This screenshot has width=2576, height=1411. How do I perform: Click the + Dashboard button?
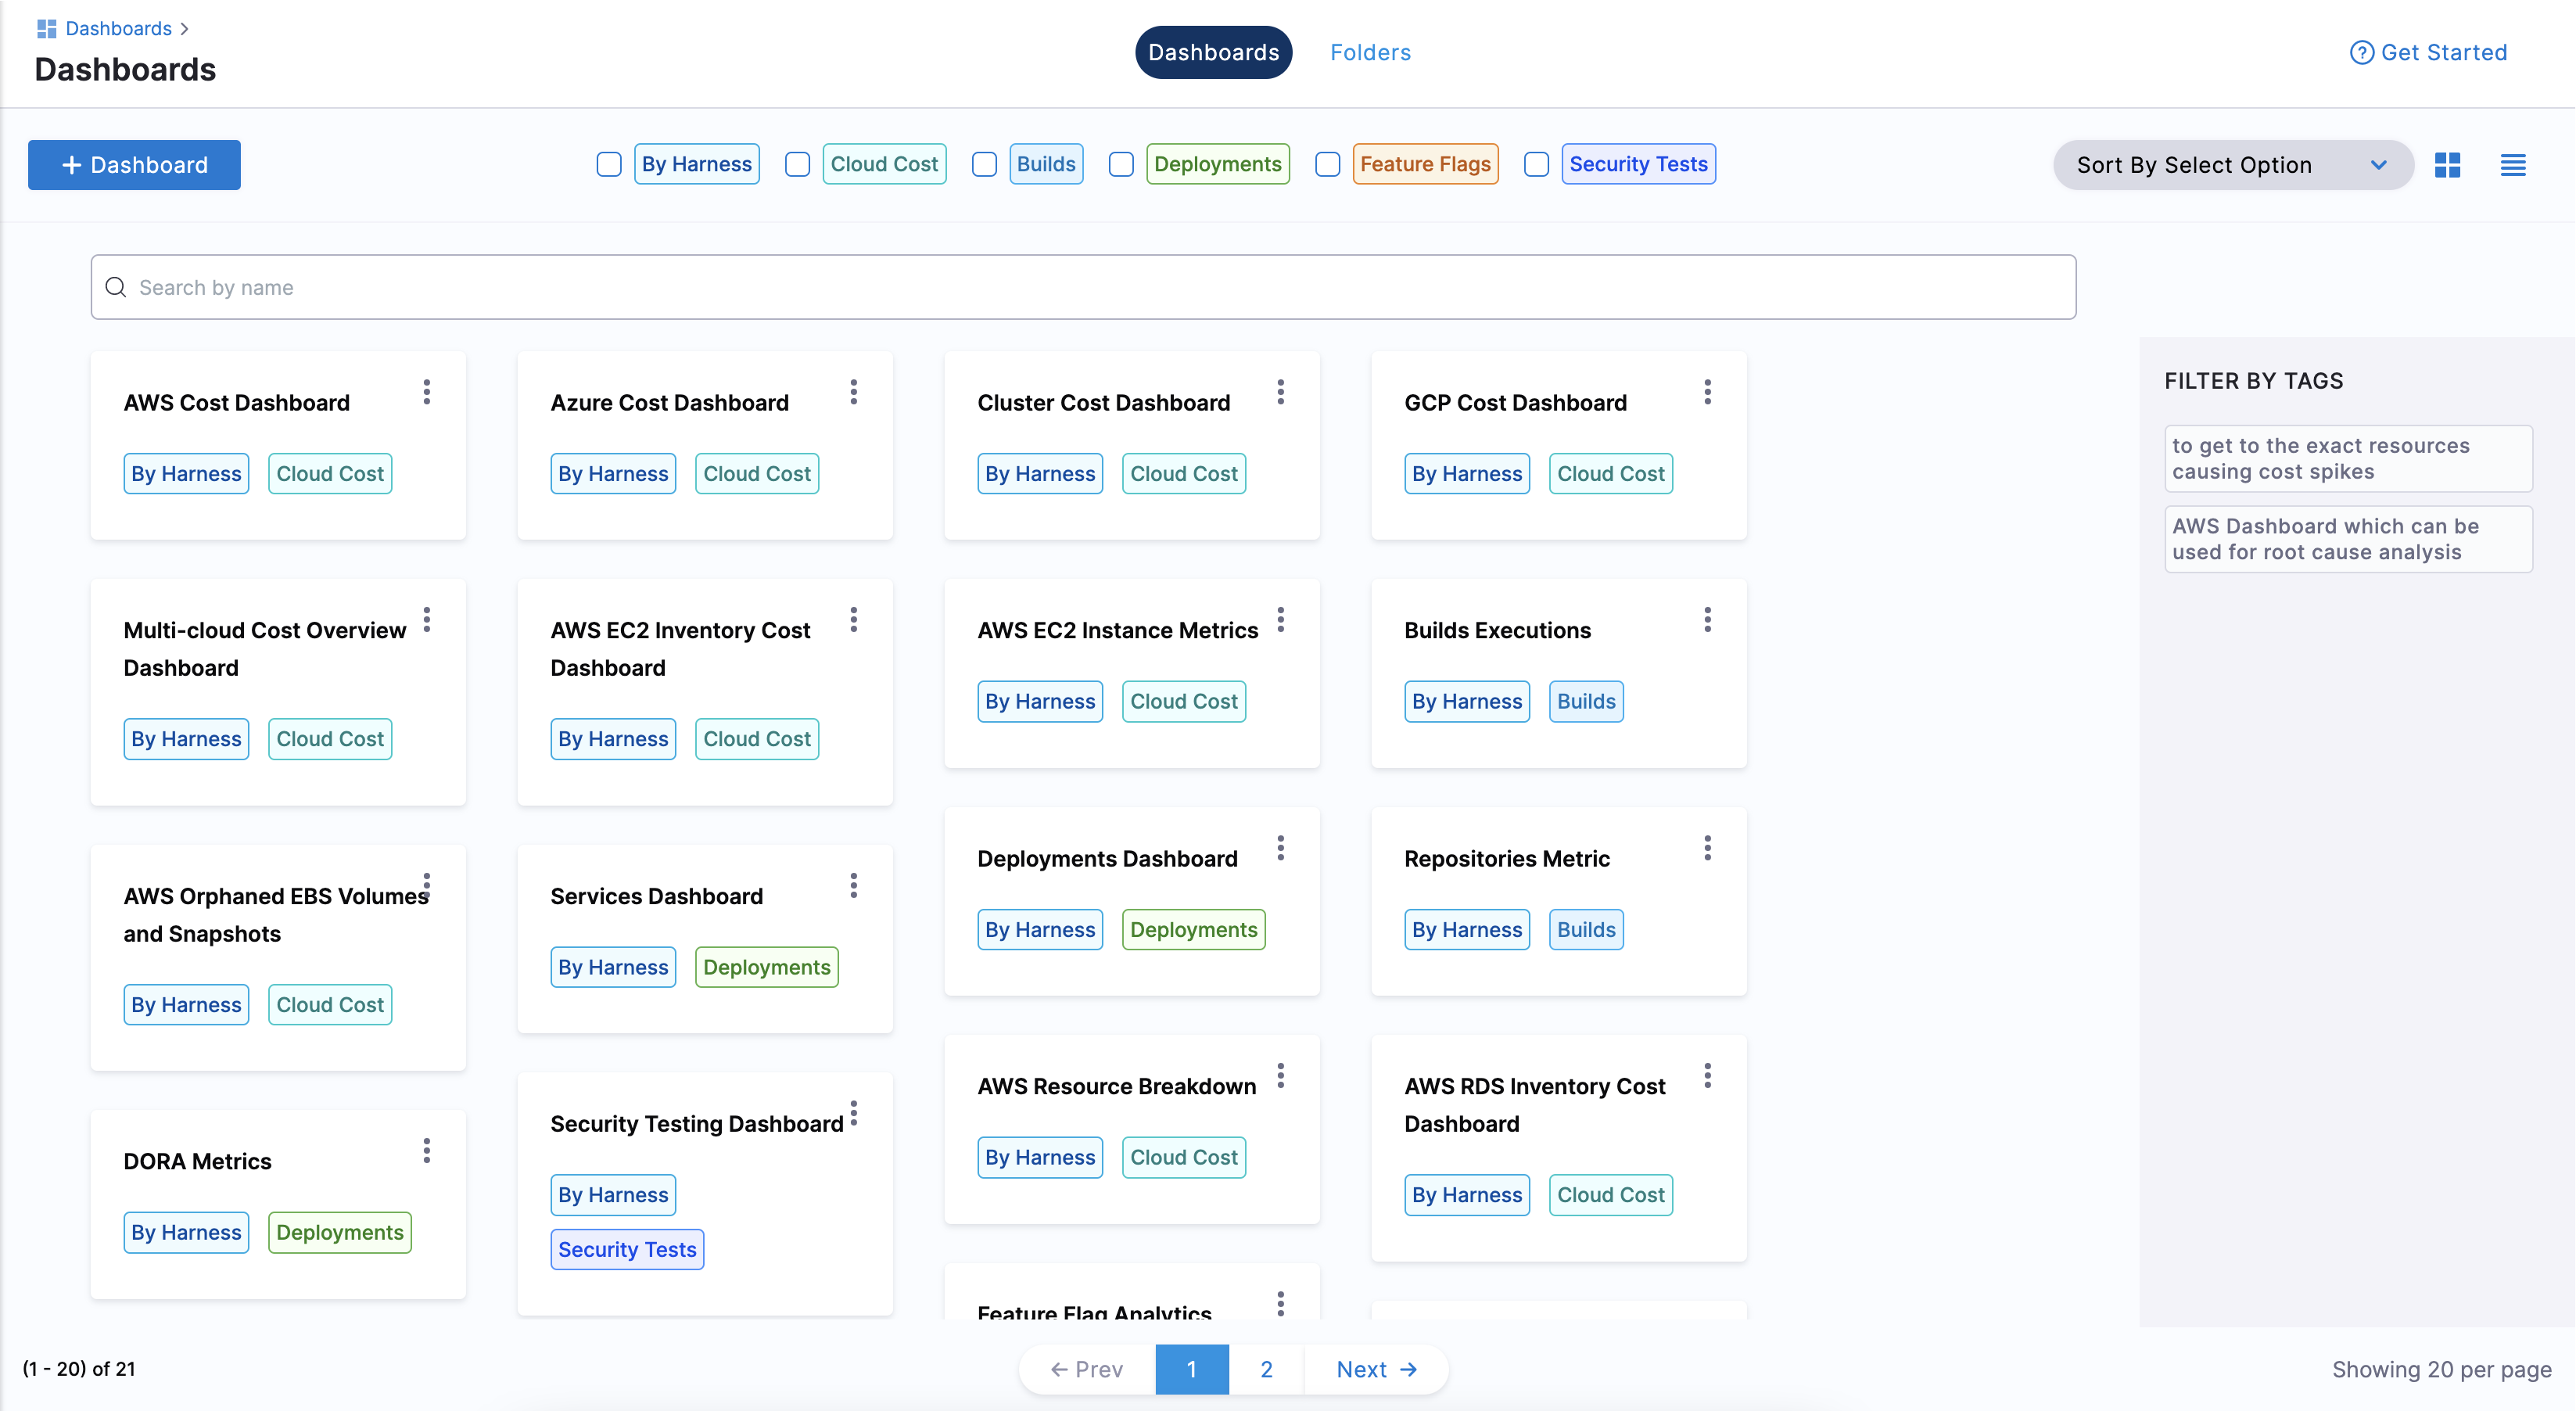point(134,165)
